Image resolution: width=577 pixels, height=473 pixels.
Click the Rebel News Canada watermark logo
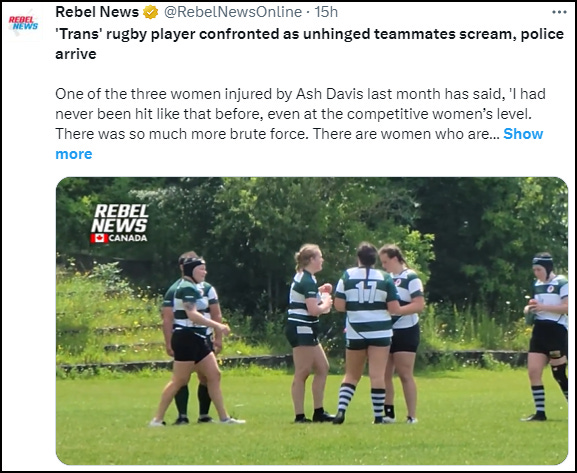tap(119, 224)
